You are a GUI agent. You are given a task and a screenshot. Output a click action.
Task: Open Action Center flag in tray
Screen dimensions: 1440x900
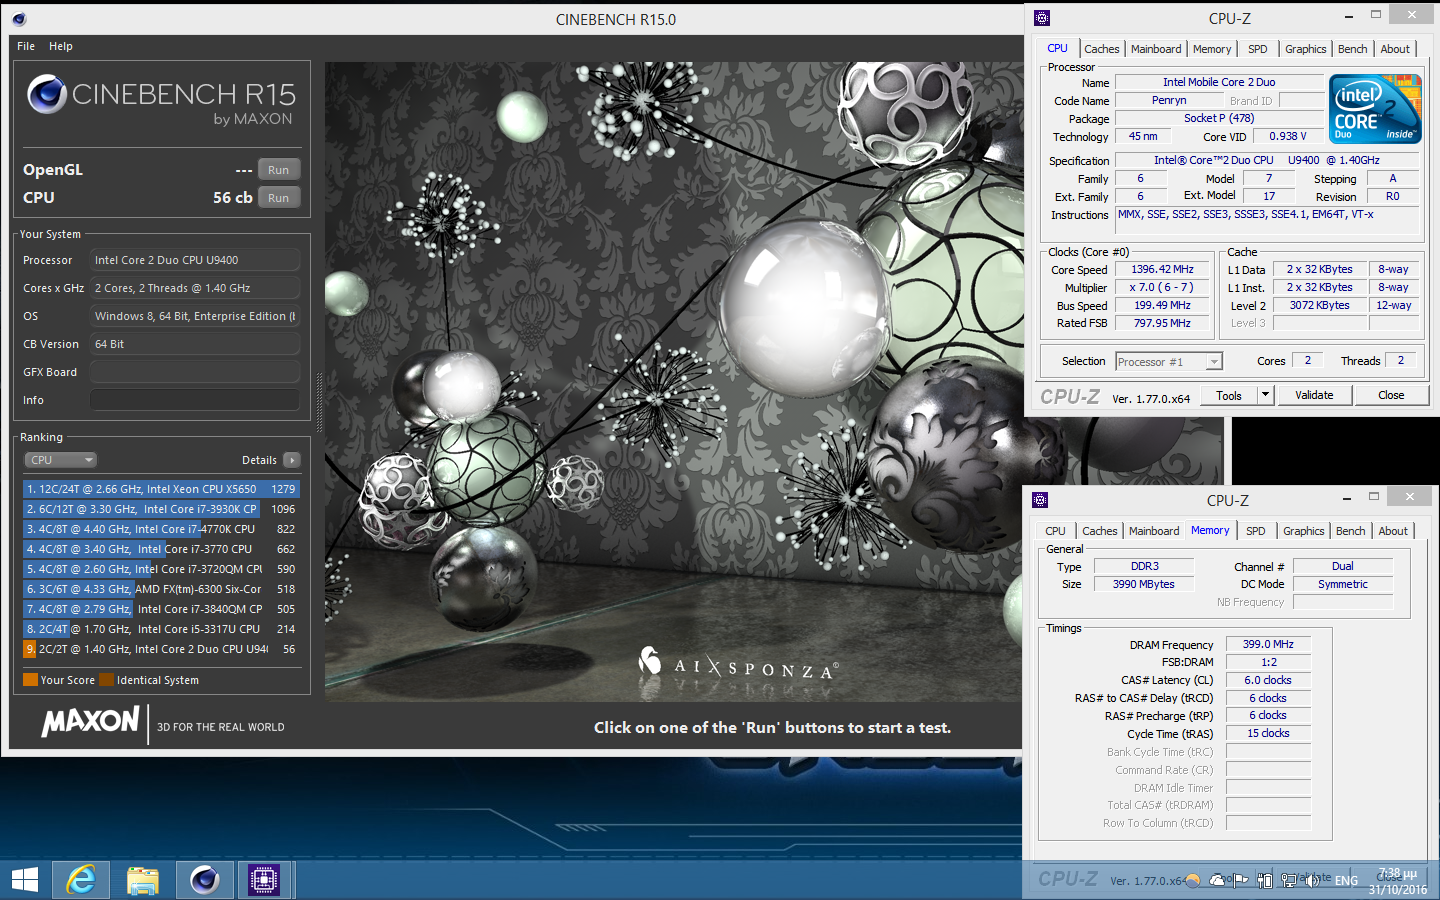1240,880
